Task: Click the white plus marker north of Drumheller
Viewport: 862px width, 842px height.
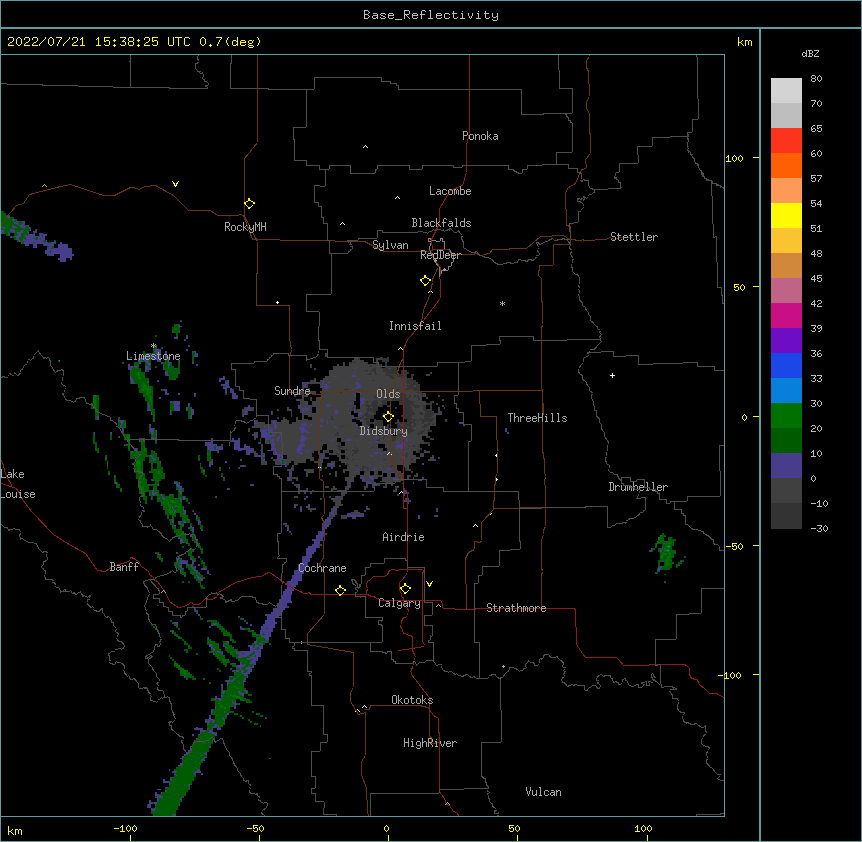Action: click(x=612, y=375)
